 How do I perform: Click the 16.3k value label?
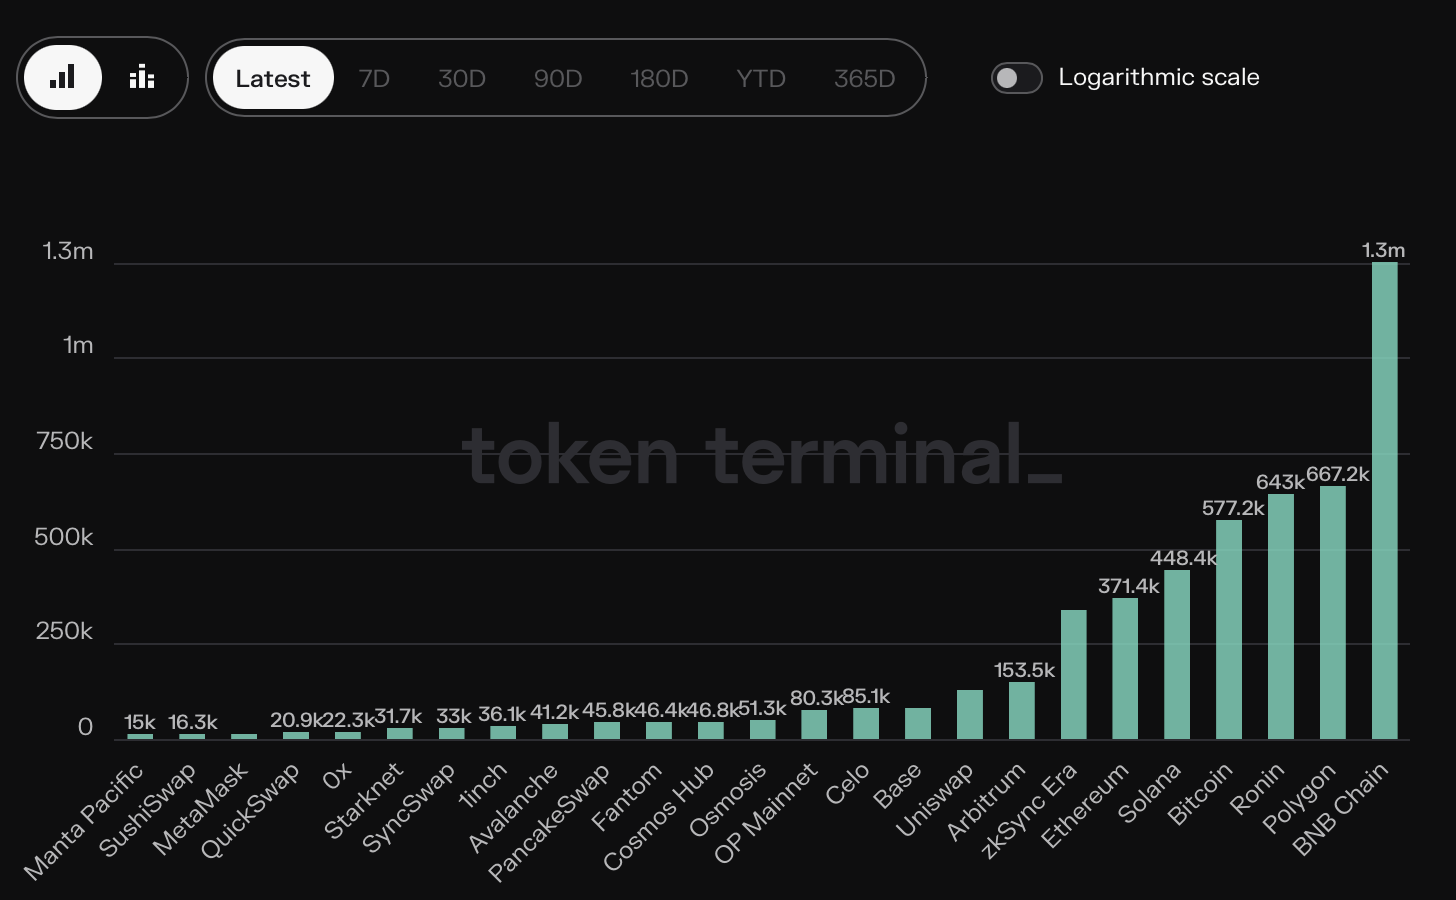click(192, 722)
